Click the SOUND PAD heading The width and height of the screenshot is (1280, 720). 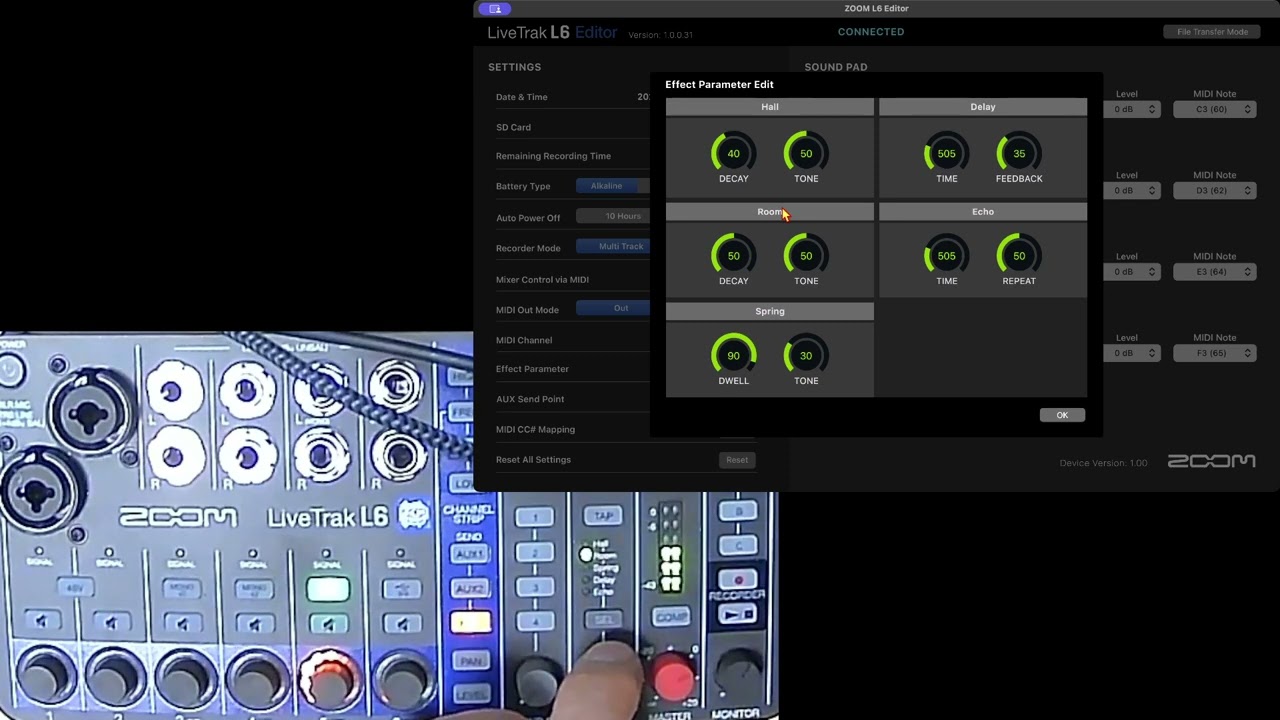coord(836,67)
